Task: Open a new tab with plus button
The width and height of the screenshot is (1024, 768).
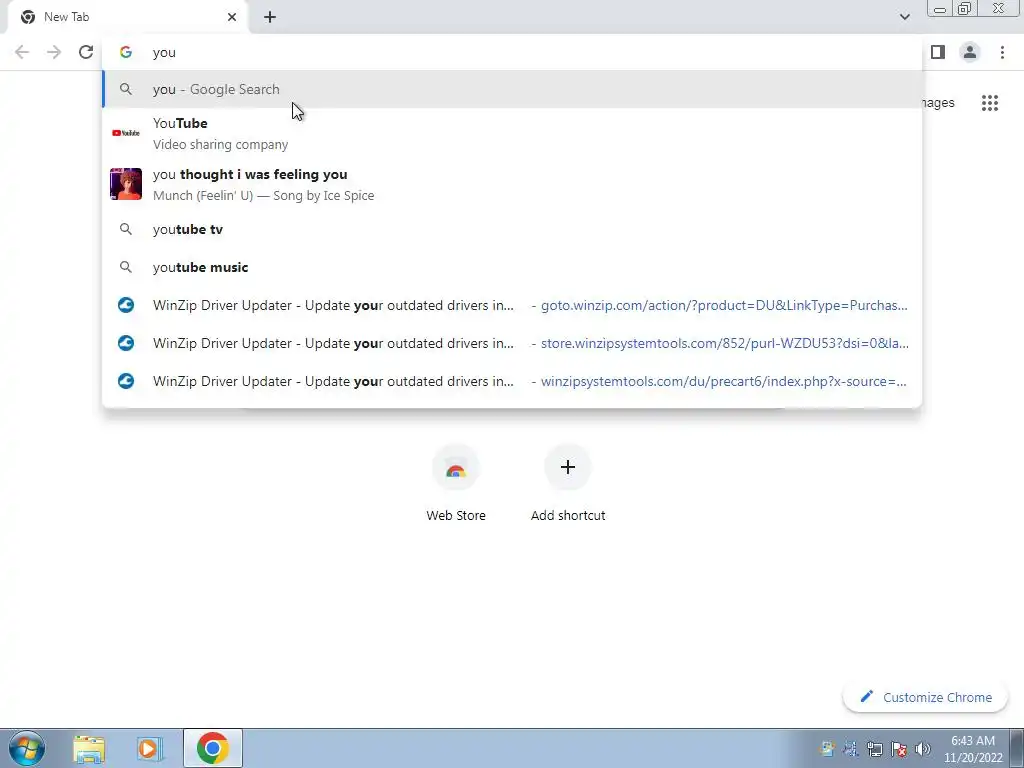Action: 270,17
